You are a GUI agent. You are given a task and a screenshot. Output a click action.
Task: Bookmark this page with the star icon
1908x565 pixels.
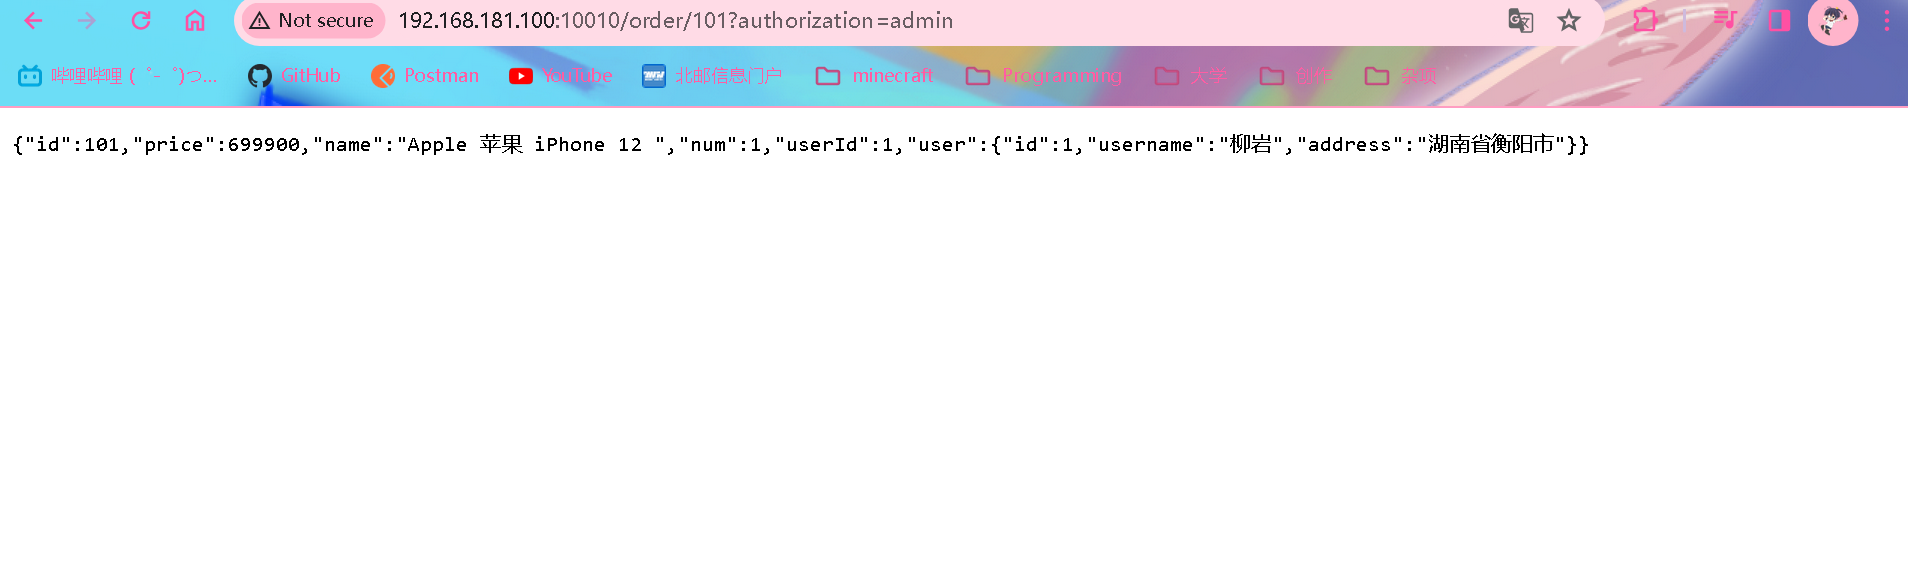1569,20
